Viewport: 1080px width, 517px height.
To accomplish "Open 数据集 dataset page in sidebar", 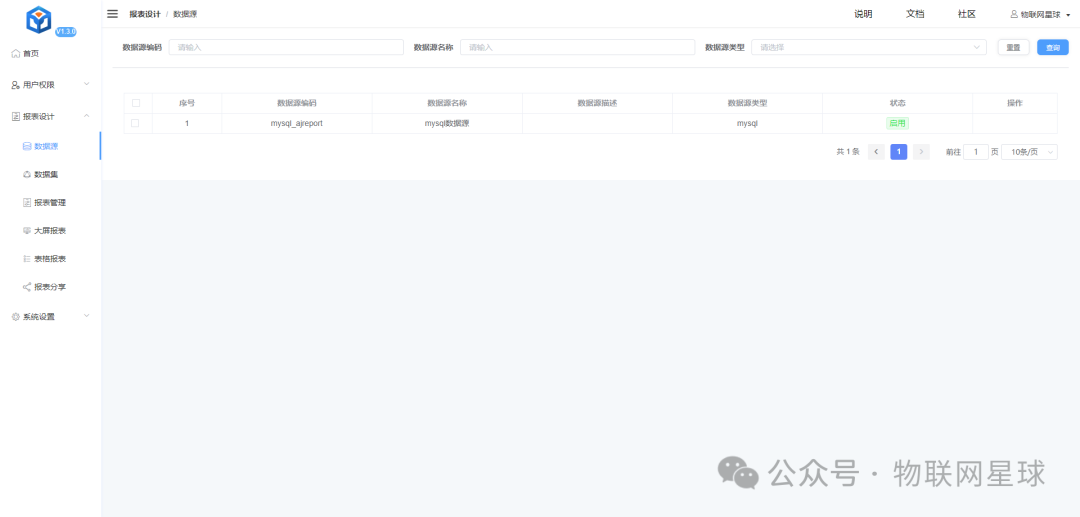I will 46,174.
